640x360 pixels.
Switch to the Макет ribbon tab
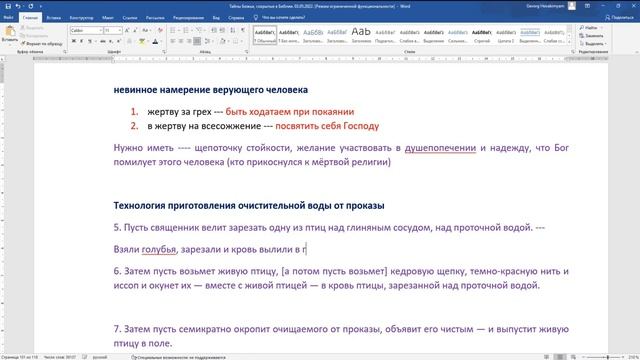tap(108, 18)
